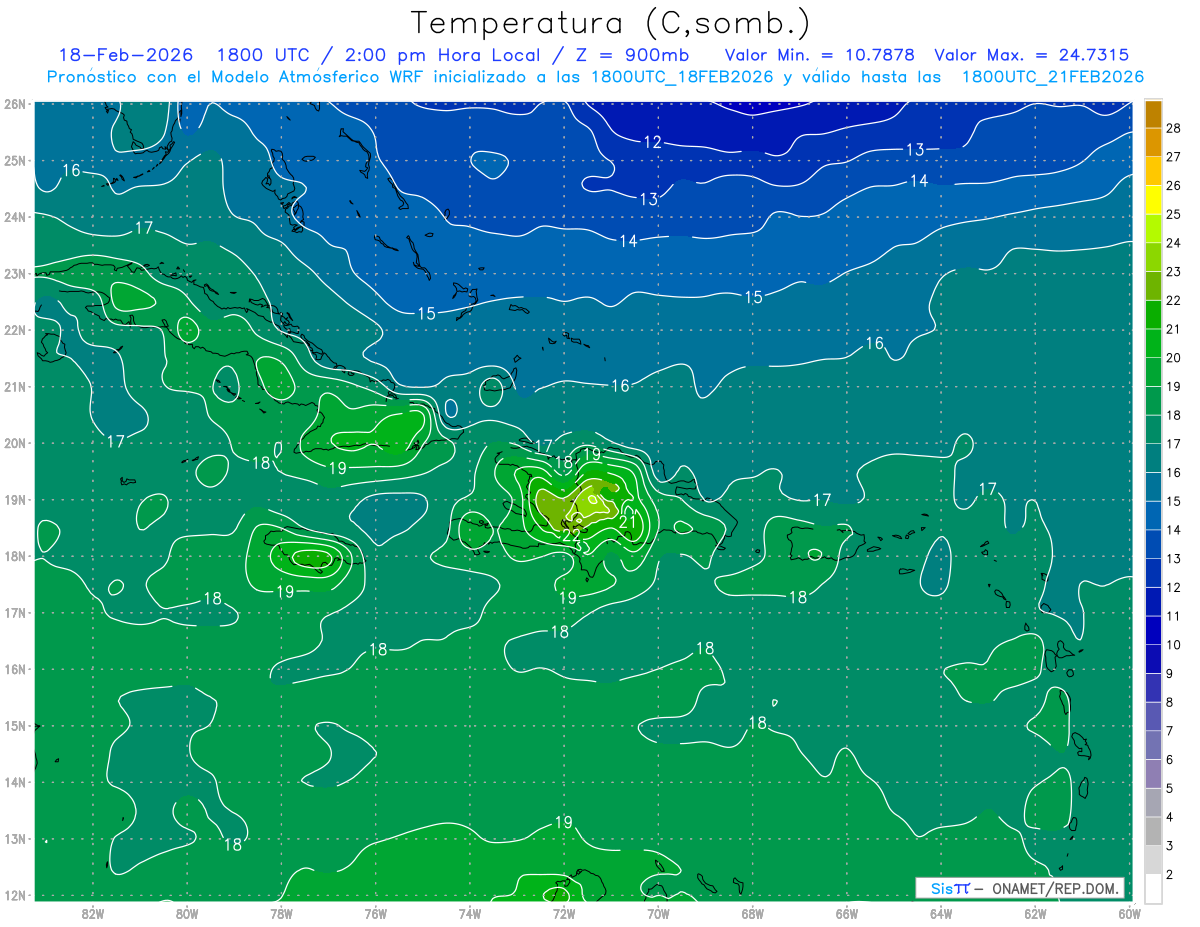Viewport: 1200px width, 927px height.
Task: Click the "1800UTC_18FEB2026" initialization time
Action: tap(682, 77)
